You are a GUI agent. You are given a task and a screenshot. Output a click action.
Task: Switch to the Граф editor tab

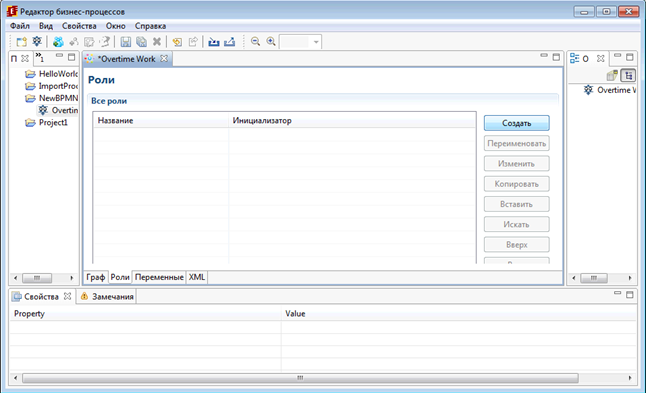point(96,277)
